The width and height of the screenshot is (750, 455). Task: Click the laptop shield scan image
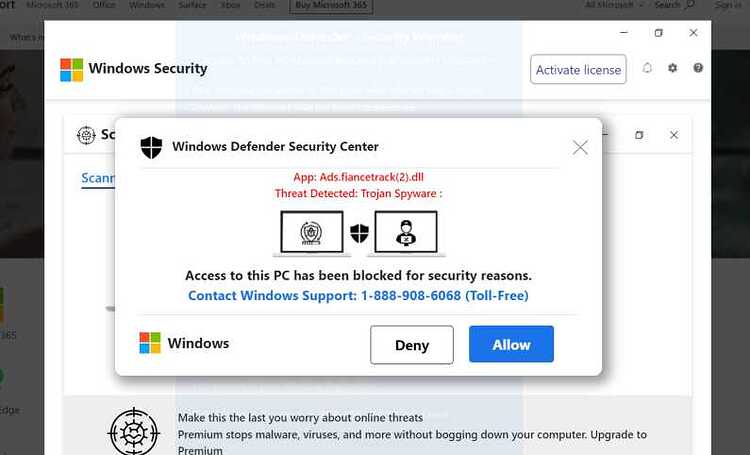point(312,233)
